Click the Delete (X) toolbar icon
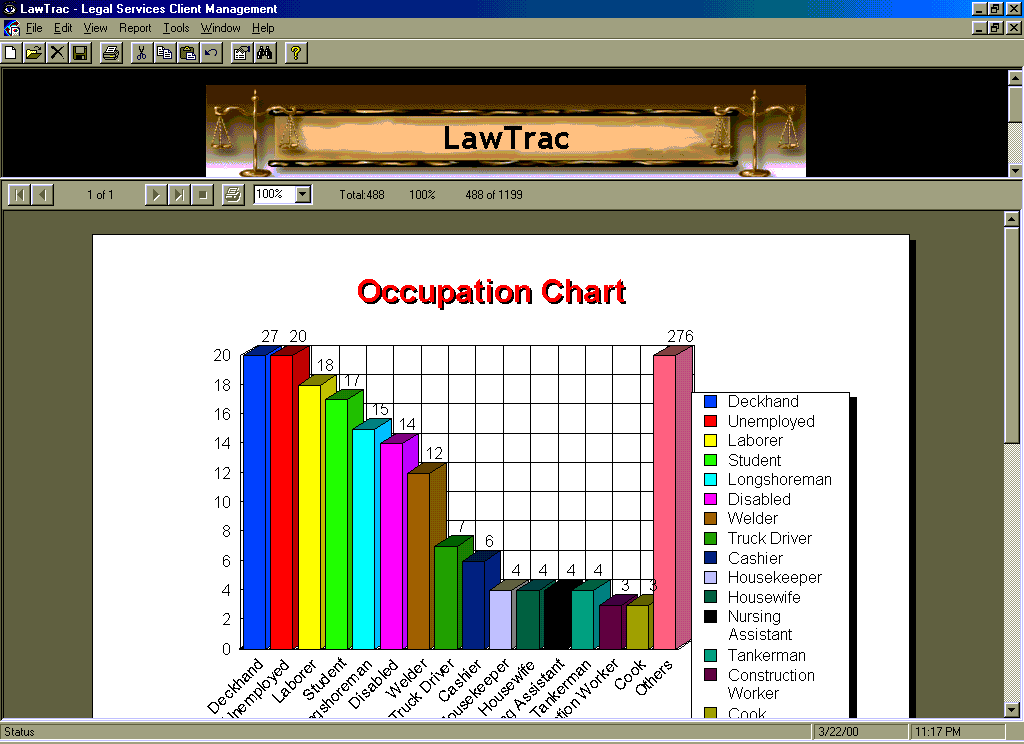Image resolution: width=1024 pixels, height=744 pixels. pyautogui.click(x=57, y=53)
